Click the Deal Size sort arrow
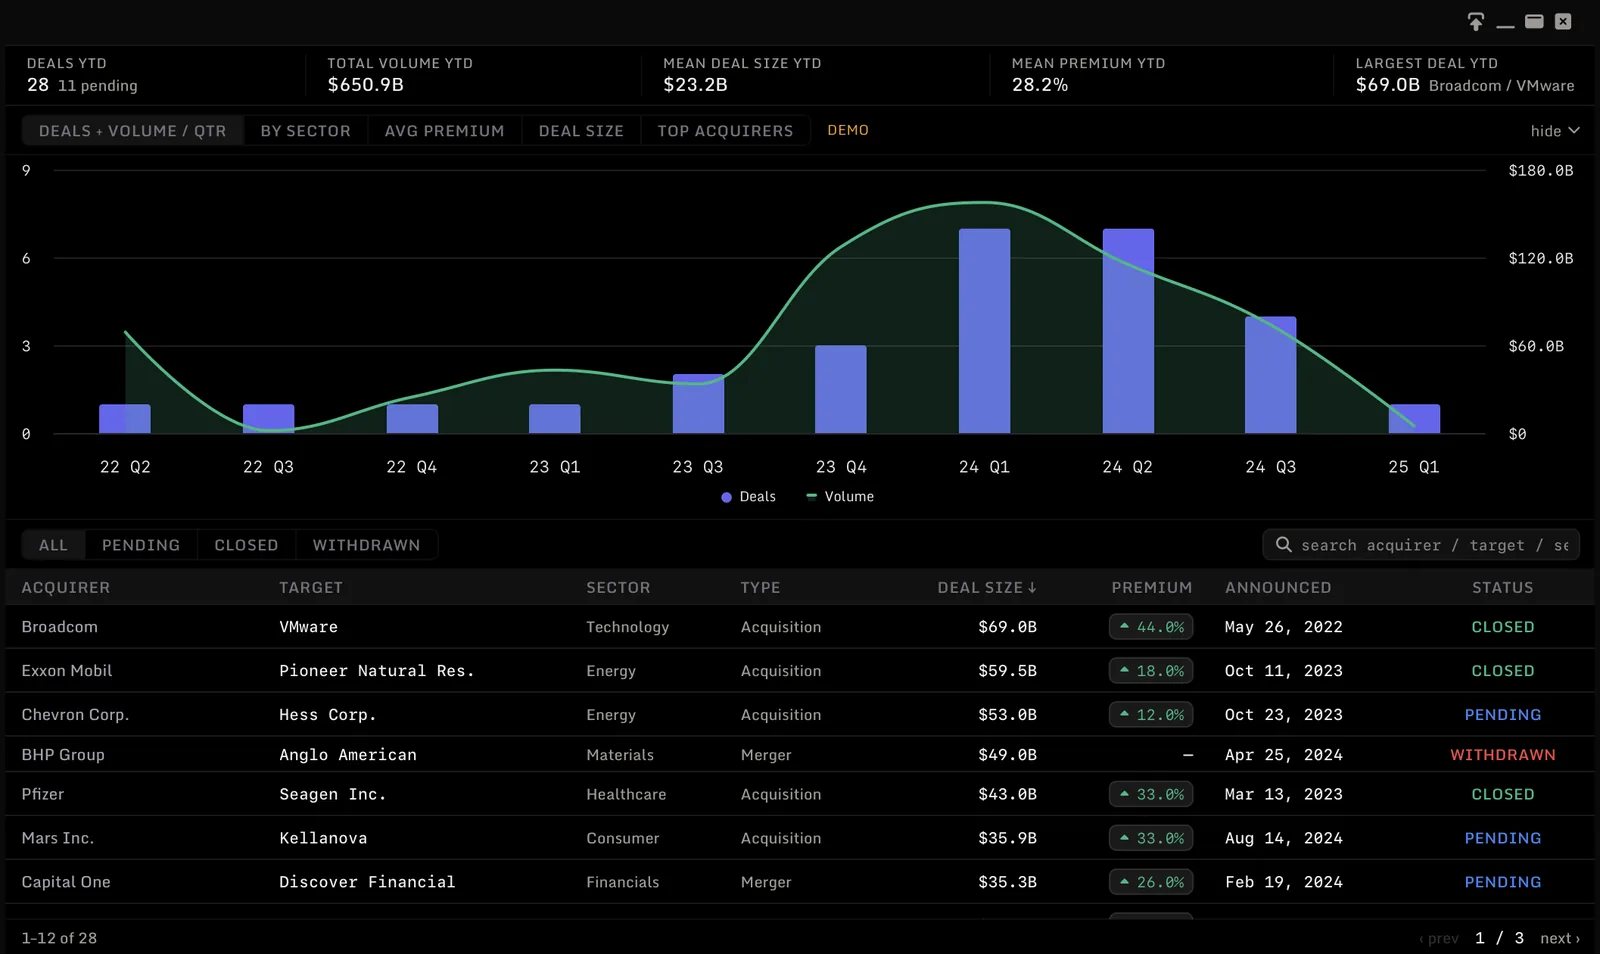The image size is (1600, 954). 1032,588
